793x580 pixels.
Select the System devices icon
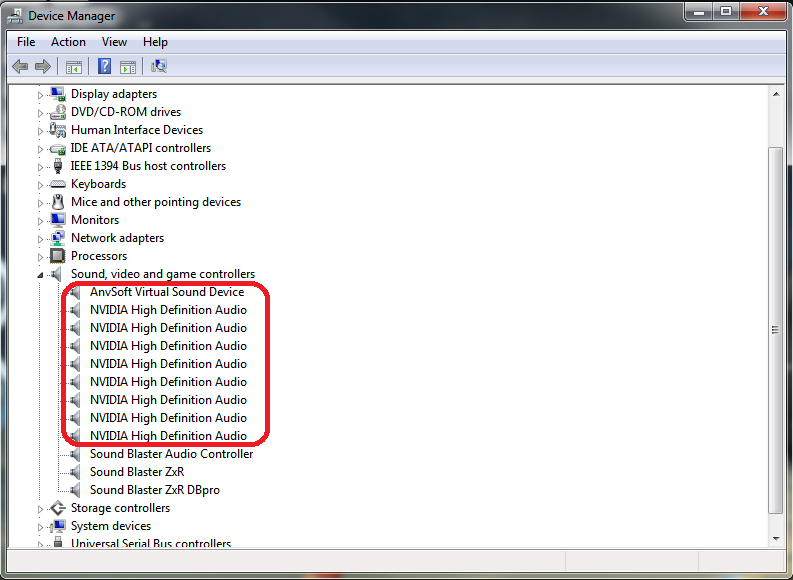coord(58,526)
